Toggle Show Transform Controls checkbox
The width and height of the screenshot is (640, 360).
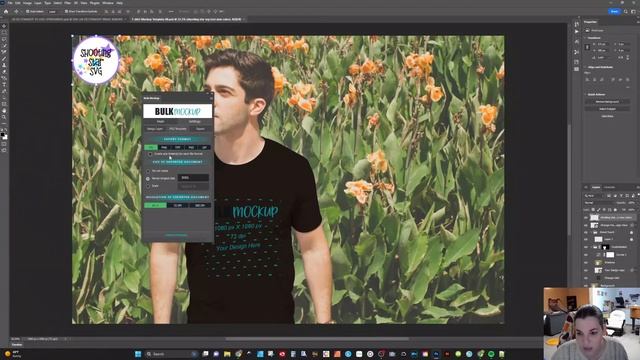point(66,11)
